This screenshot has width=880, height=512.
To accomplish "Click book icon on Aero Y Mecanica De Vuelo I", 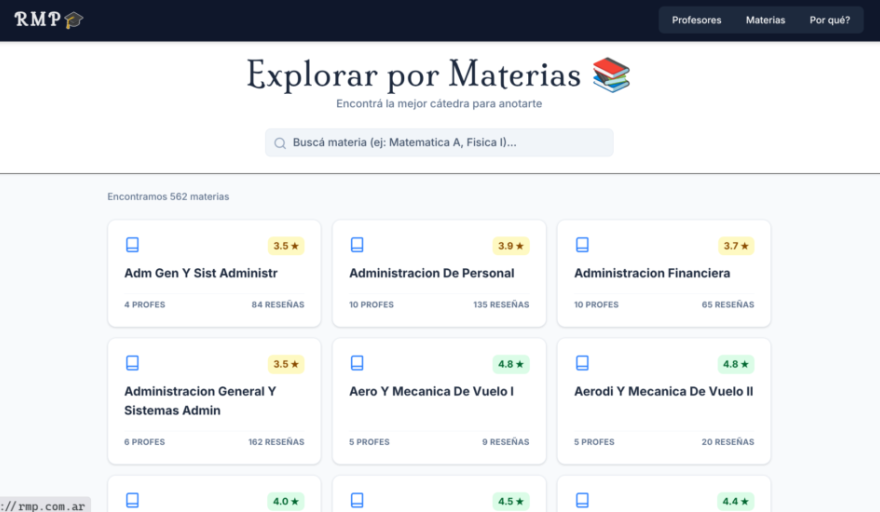I will coord(357,363).
